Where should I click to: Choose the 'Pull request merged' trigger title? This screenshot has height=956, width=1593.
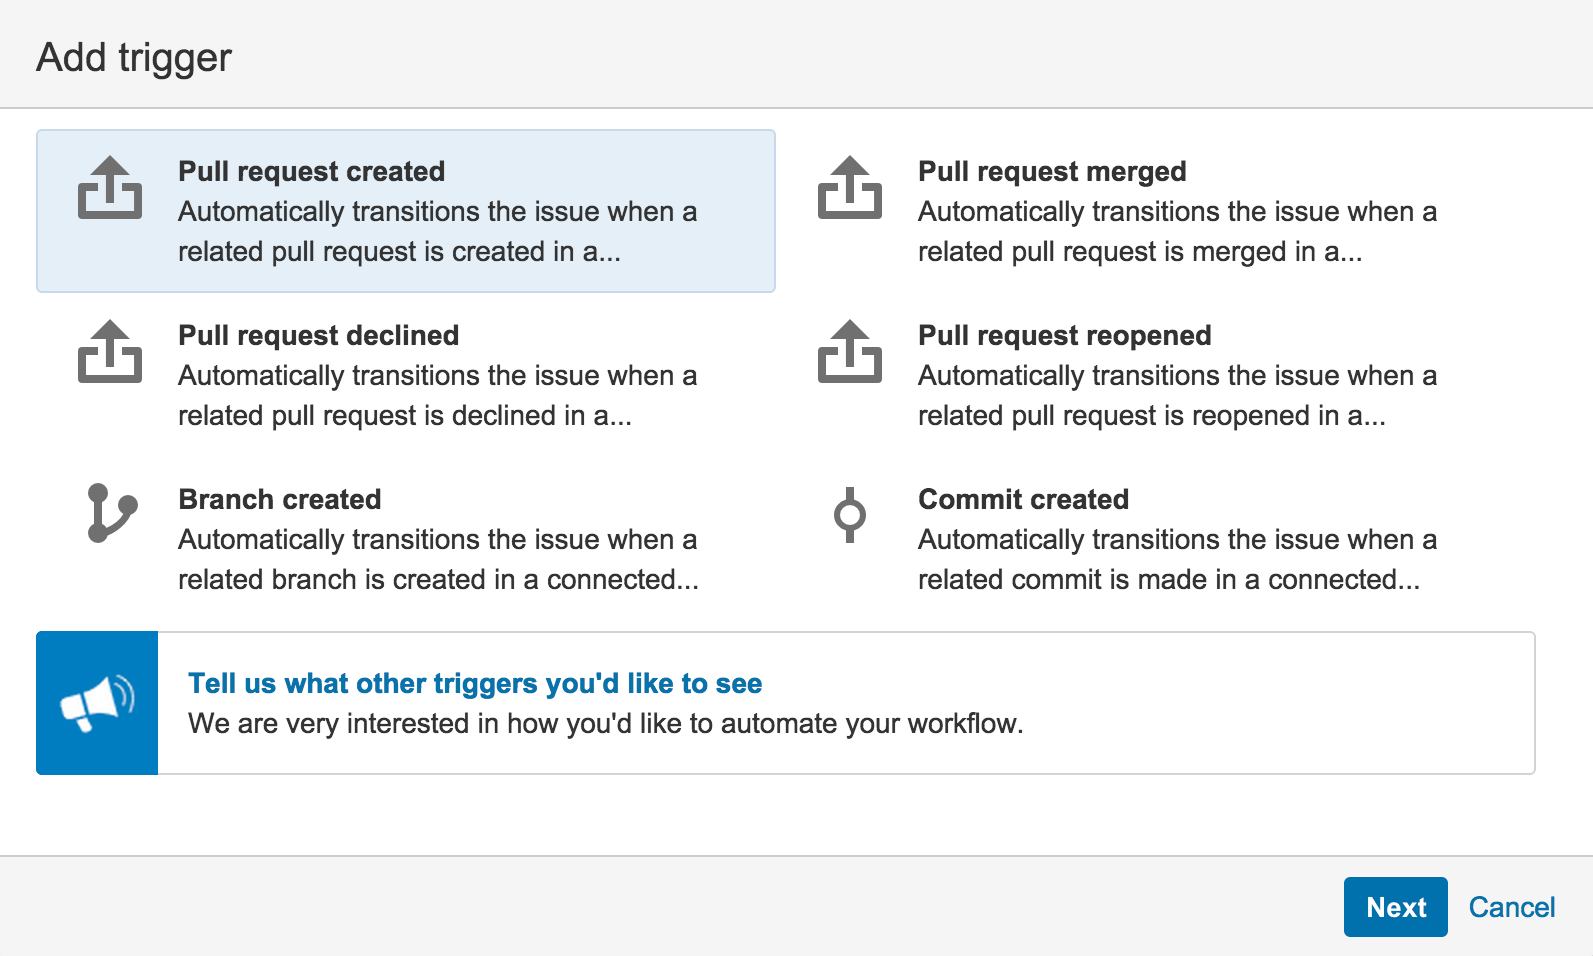[1051, 171]
